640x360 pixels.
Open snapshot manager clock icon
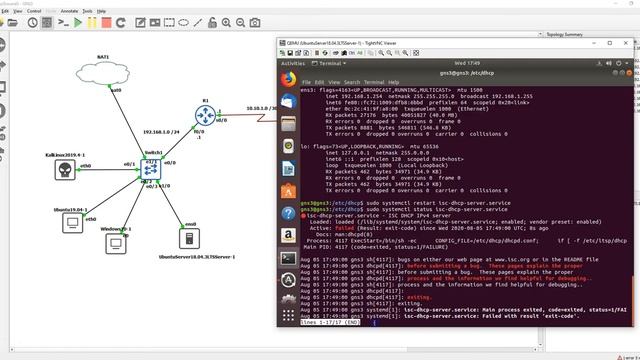[x=32, y=22]
